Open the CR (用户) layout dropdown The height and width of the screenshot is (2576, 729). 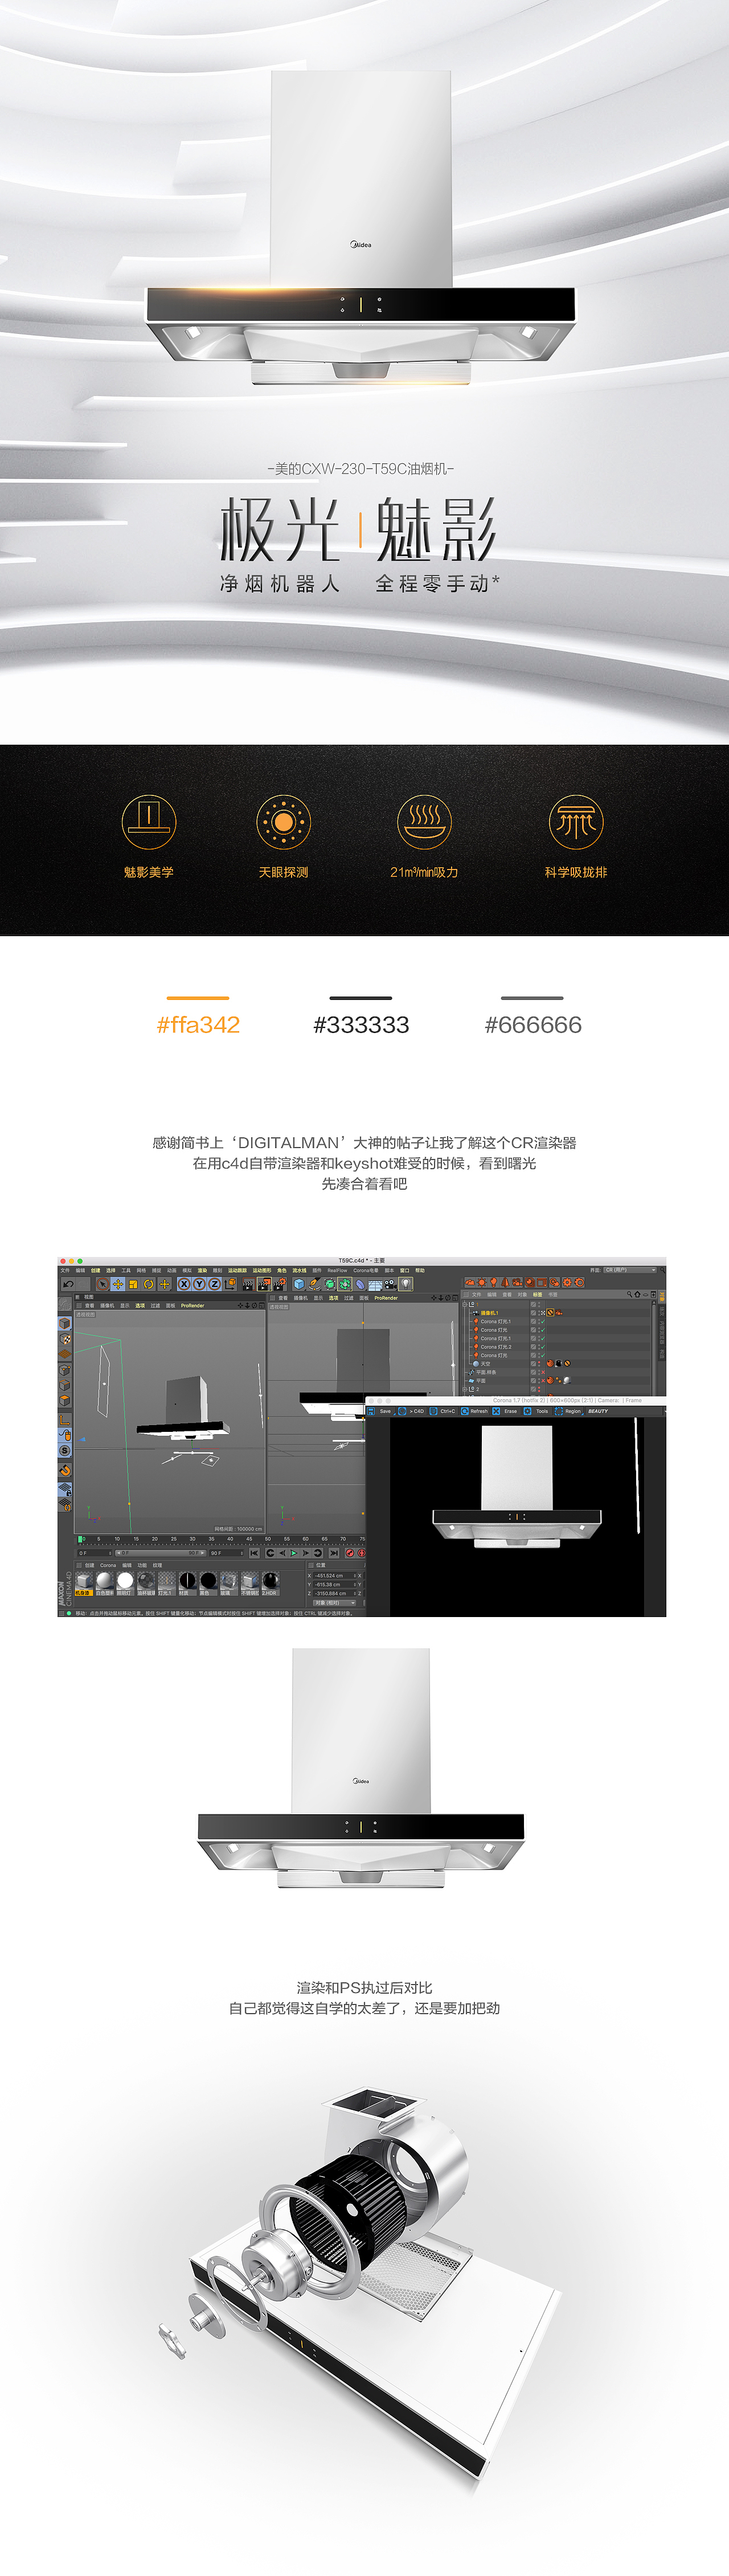tap(630, 1270)
